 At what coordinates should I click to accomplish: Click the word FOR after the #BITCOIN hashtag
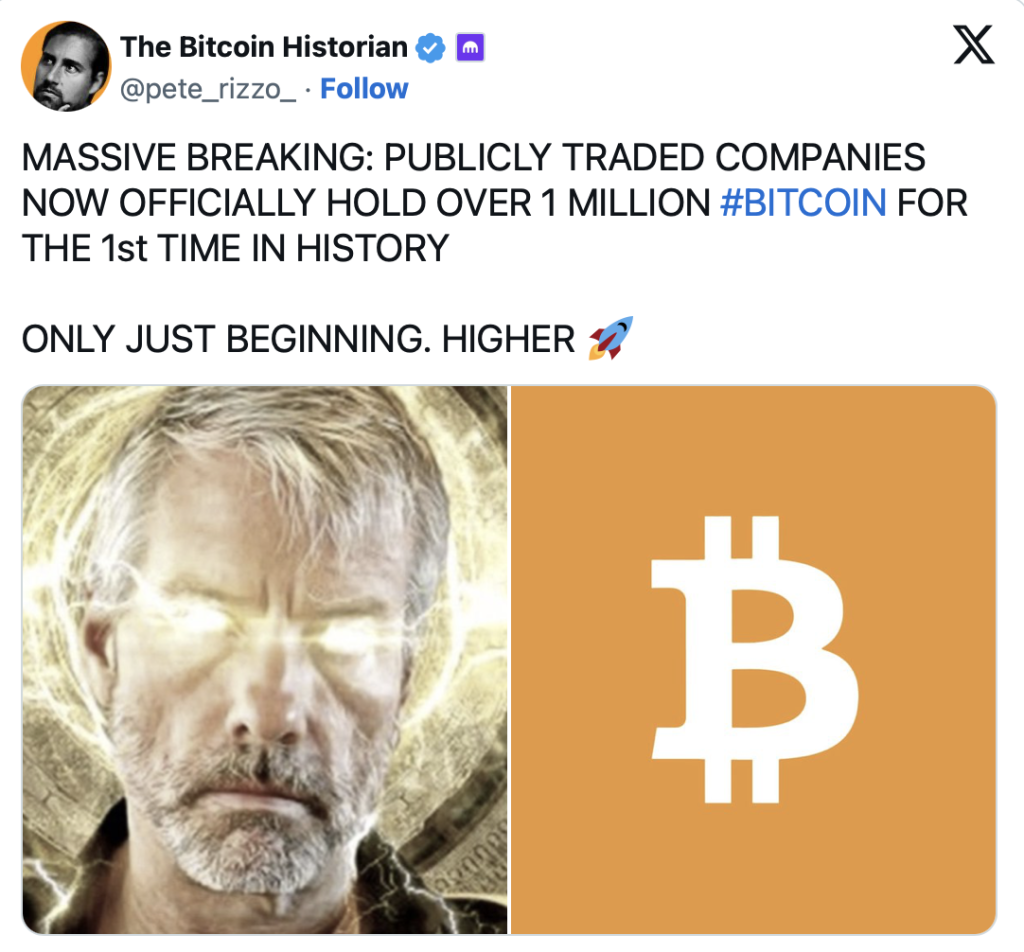point(933,202)
